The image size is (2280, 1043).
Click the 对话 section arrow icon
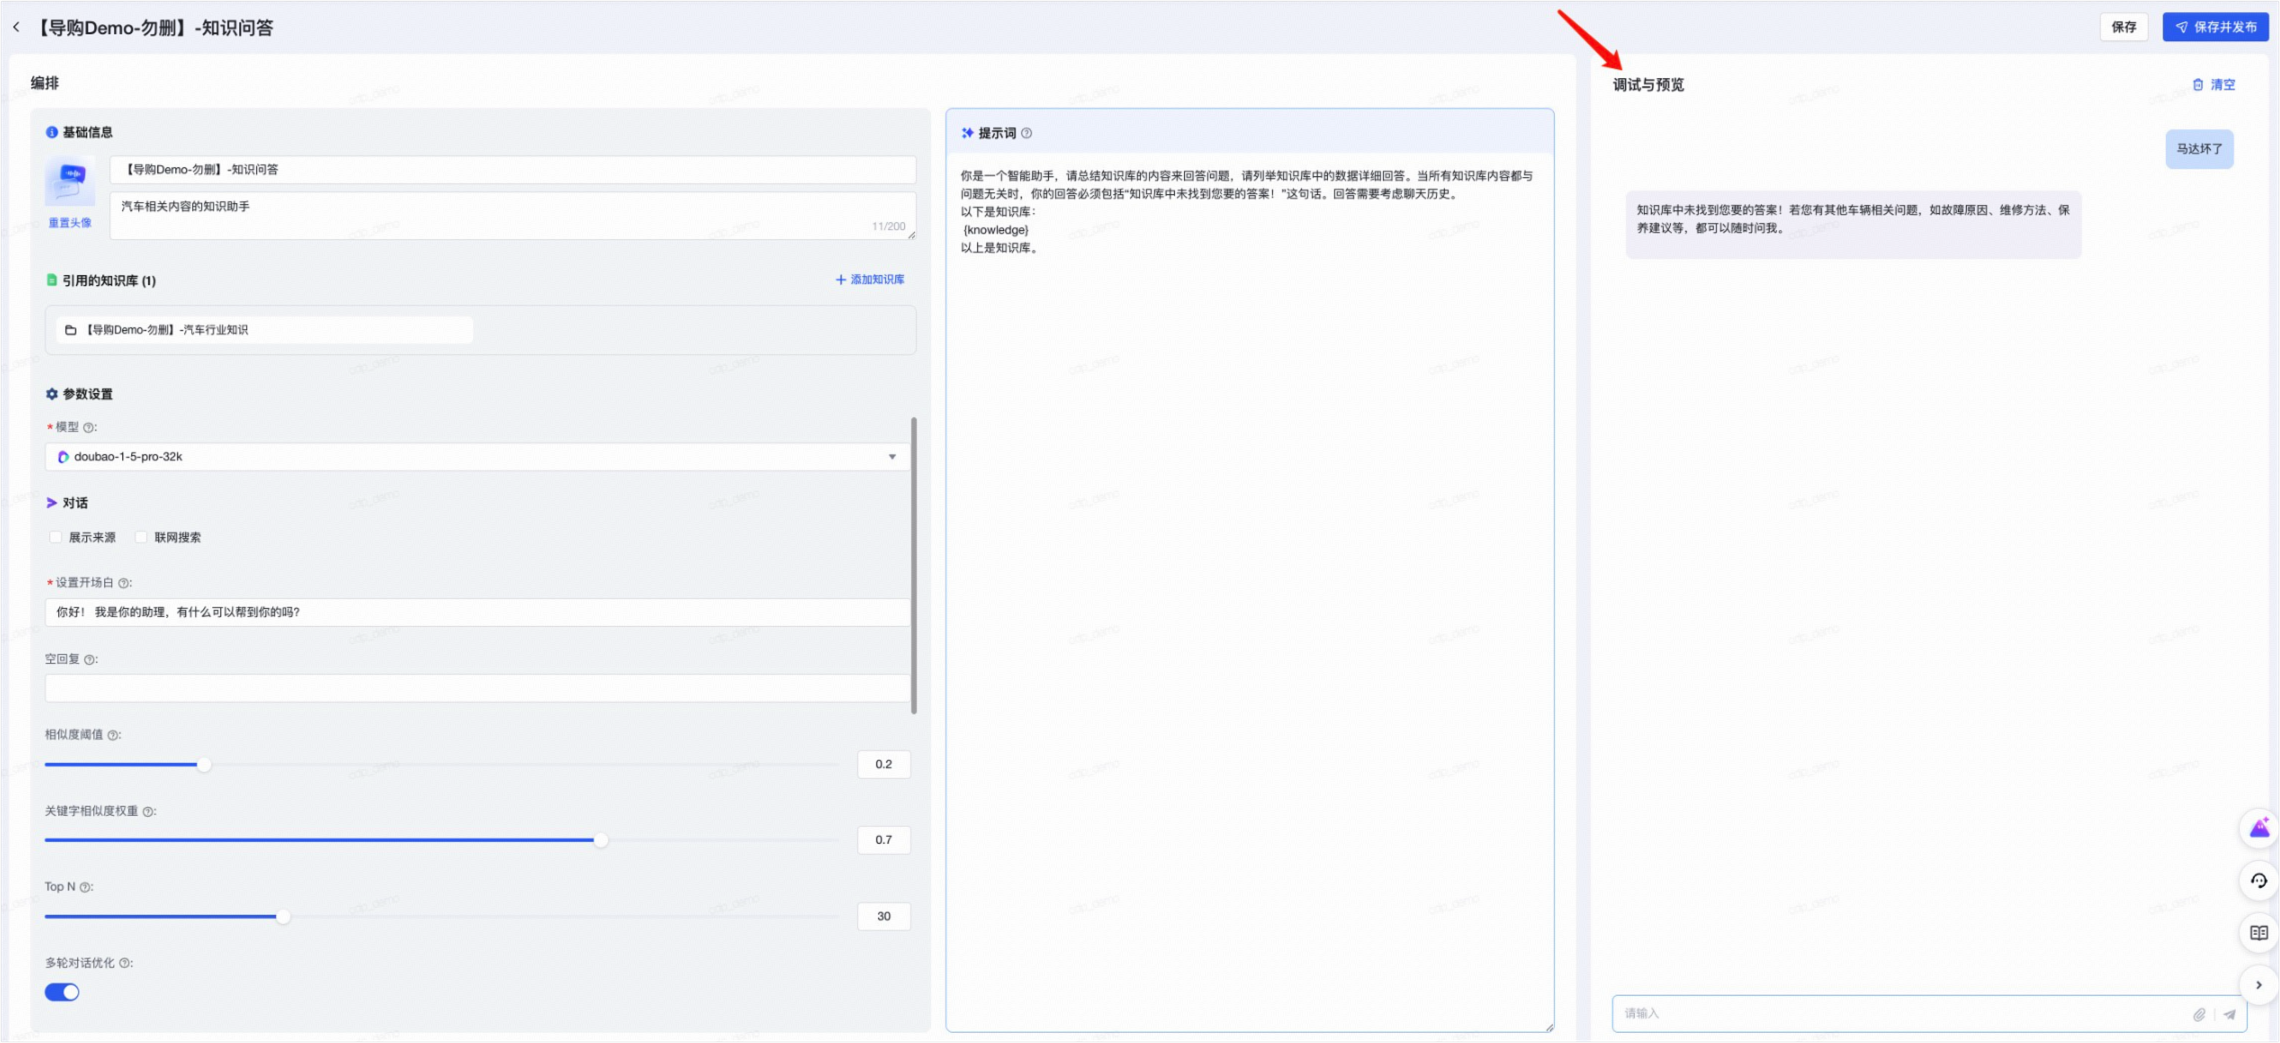(x=52, y=503)
